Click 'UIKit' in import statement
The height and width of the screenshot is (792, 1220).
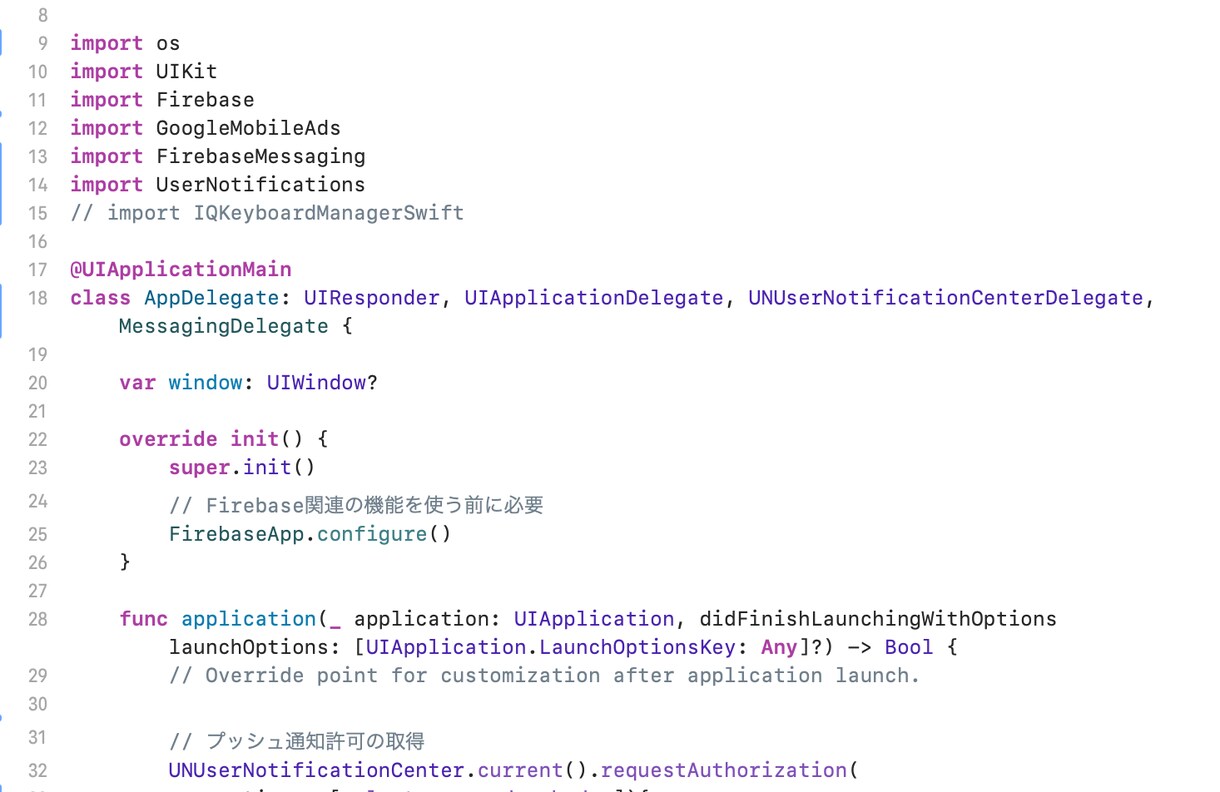pos(186,71)
